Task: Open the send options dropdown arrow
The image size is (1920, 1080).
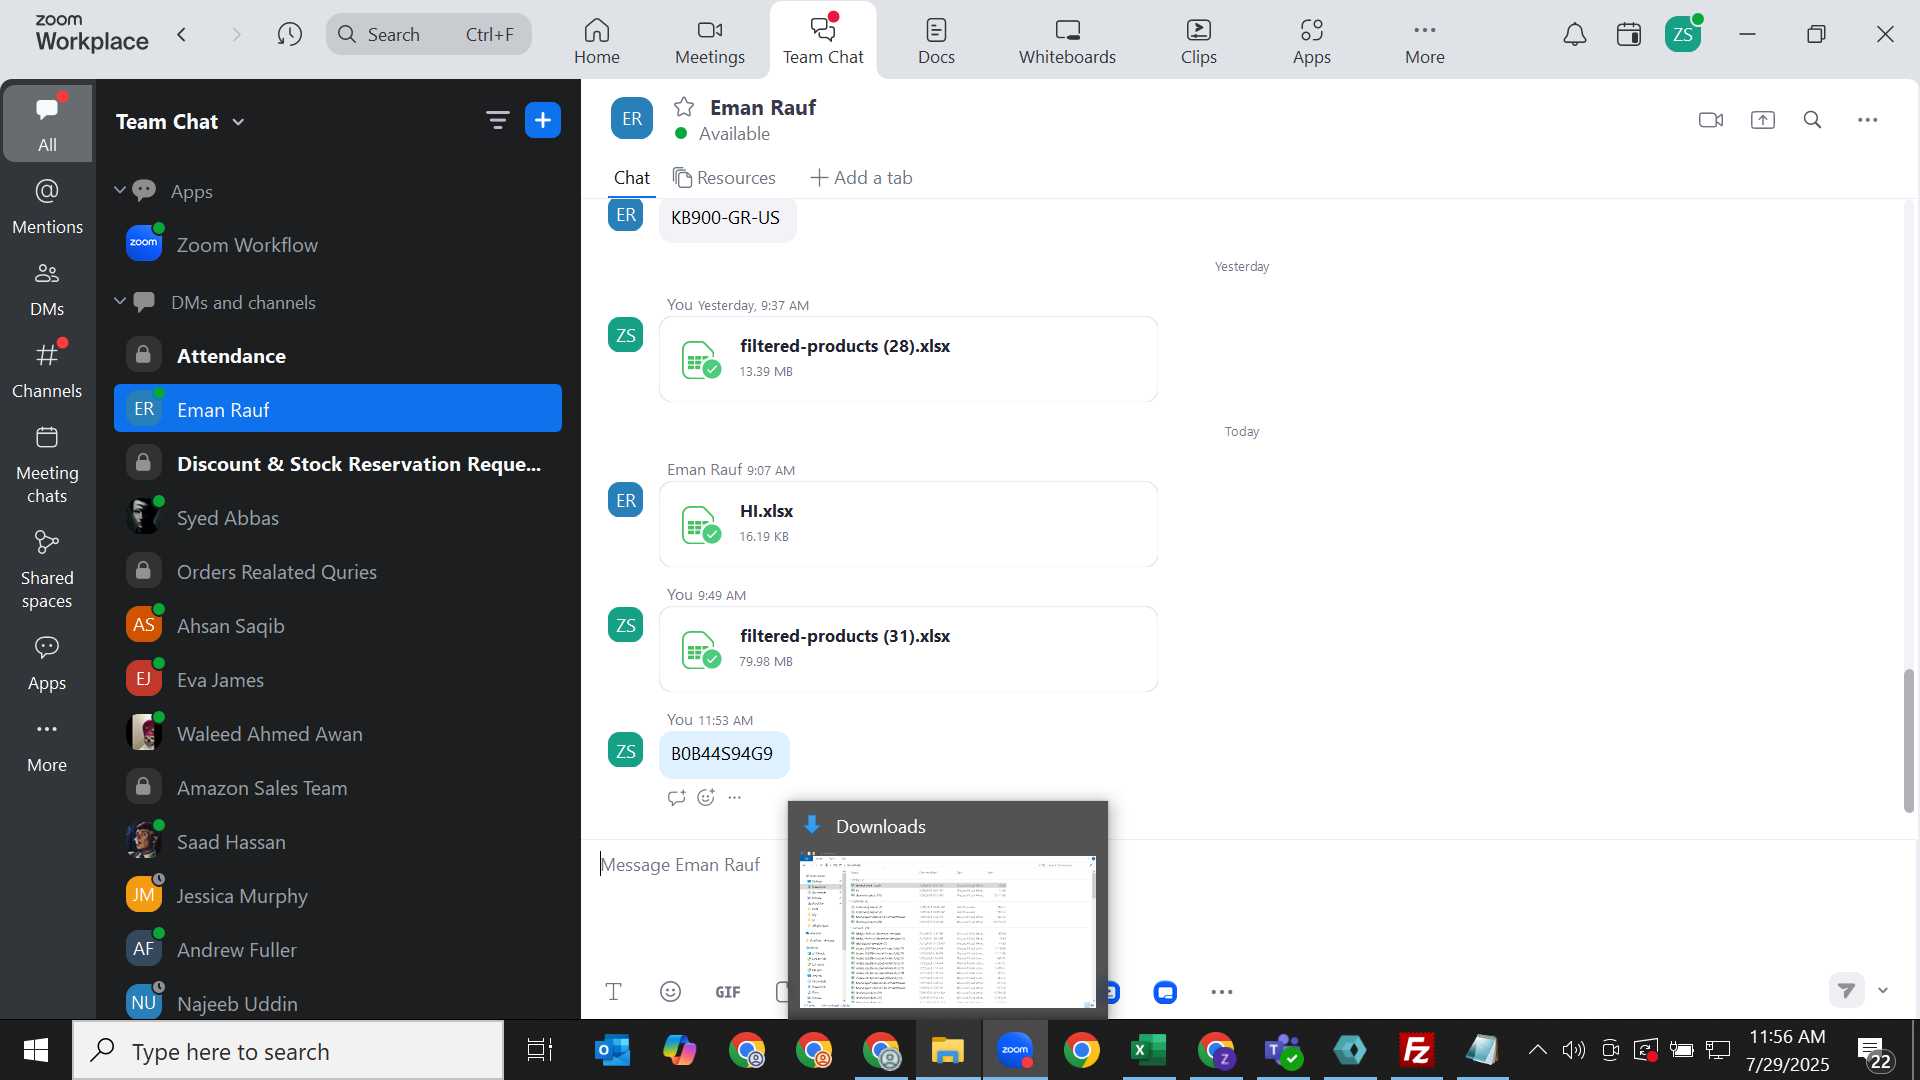Action: click(x=1884, y=991)
